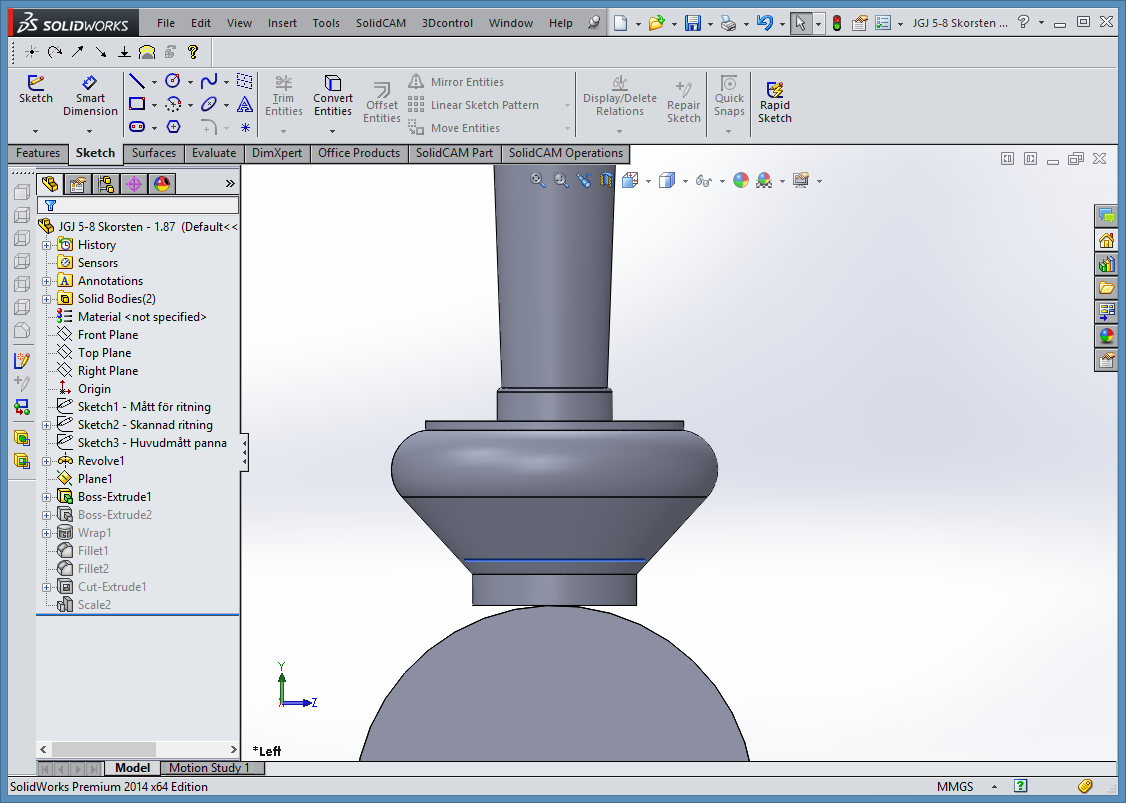The height and width of the screenshot is (803, 1126).
Task: Select the Ellipse sketch tool
Action: [x=209, y=104]
